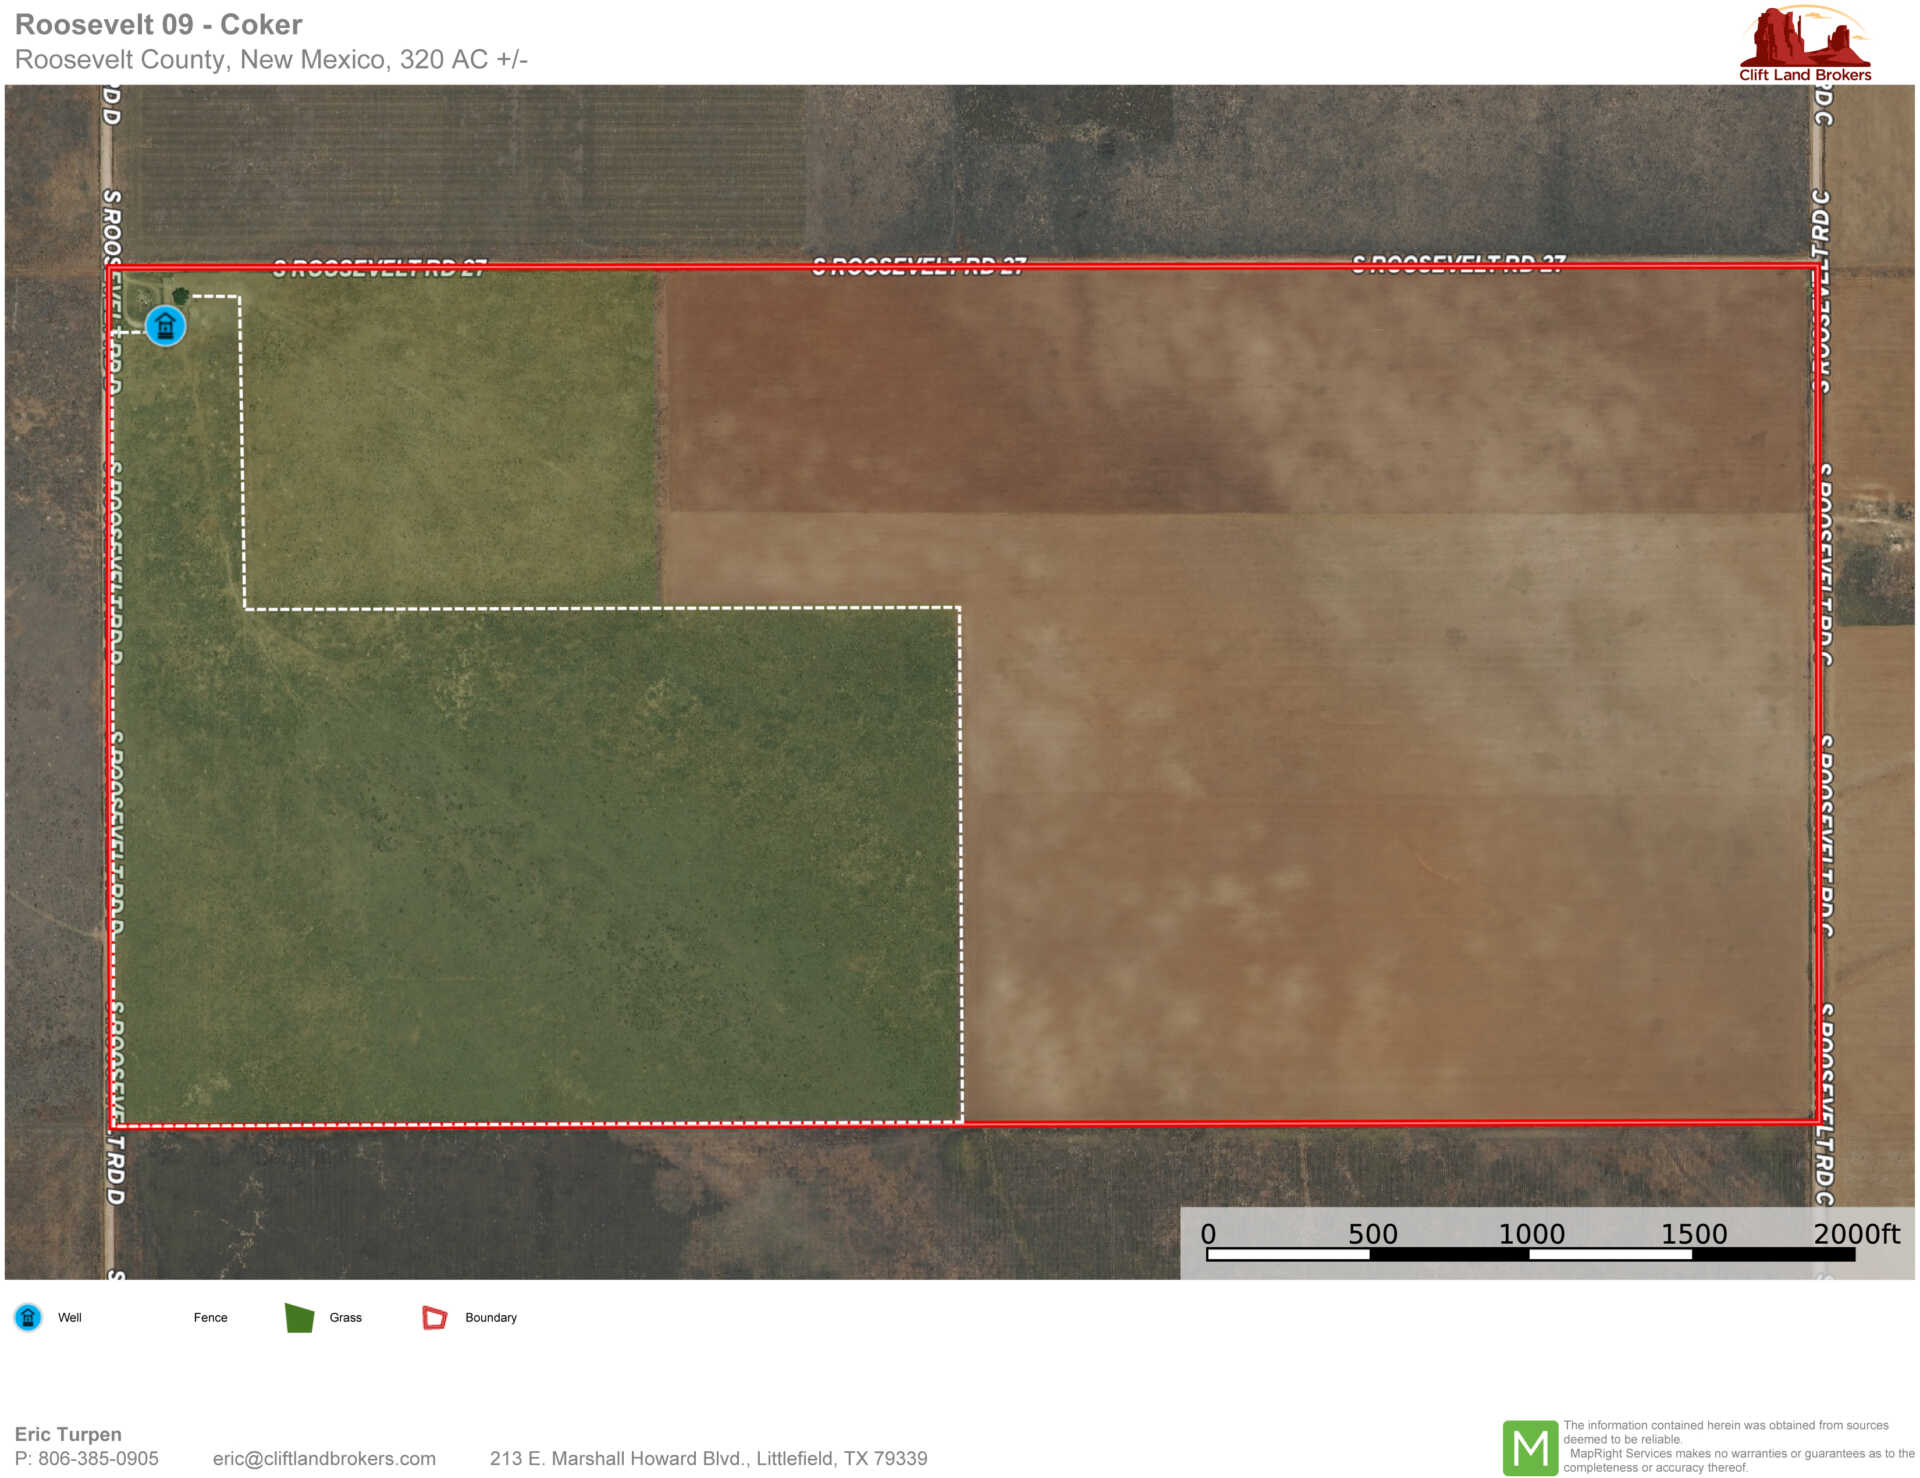This screenshot has height=1478, width=1920.
Task: Select the Boundary icon in the legend
Action: [x=434, y=1317]
